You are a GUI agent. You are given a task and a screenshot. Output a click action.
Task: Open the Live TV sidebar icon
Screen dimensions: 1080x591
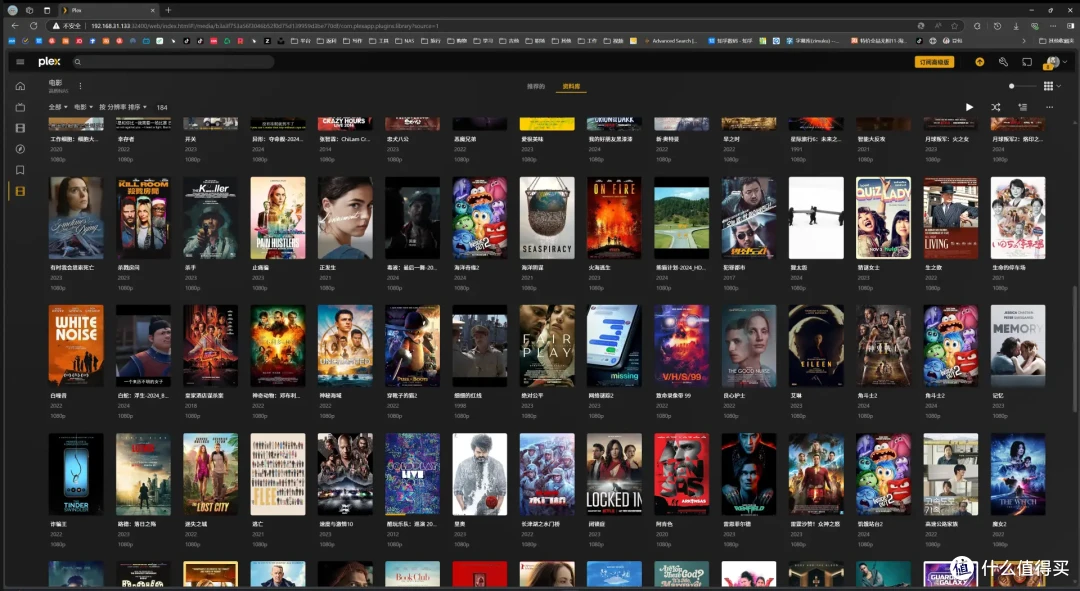[20, 107]
